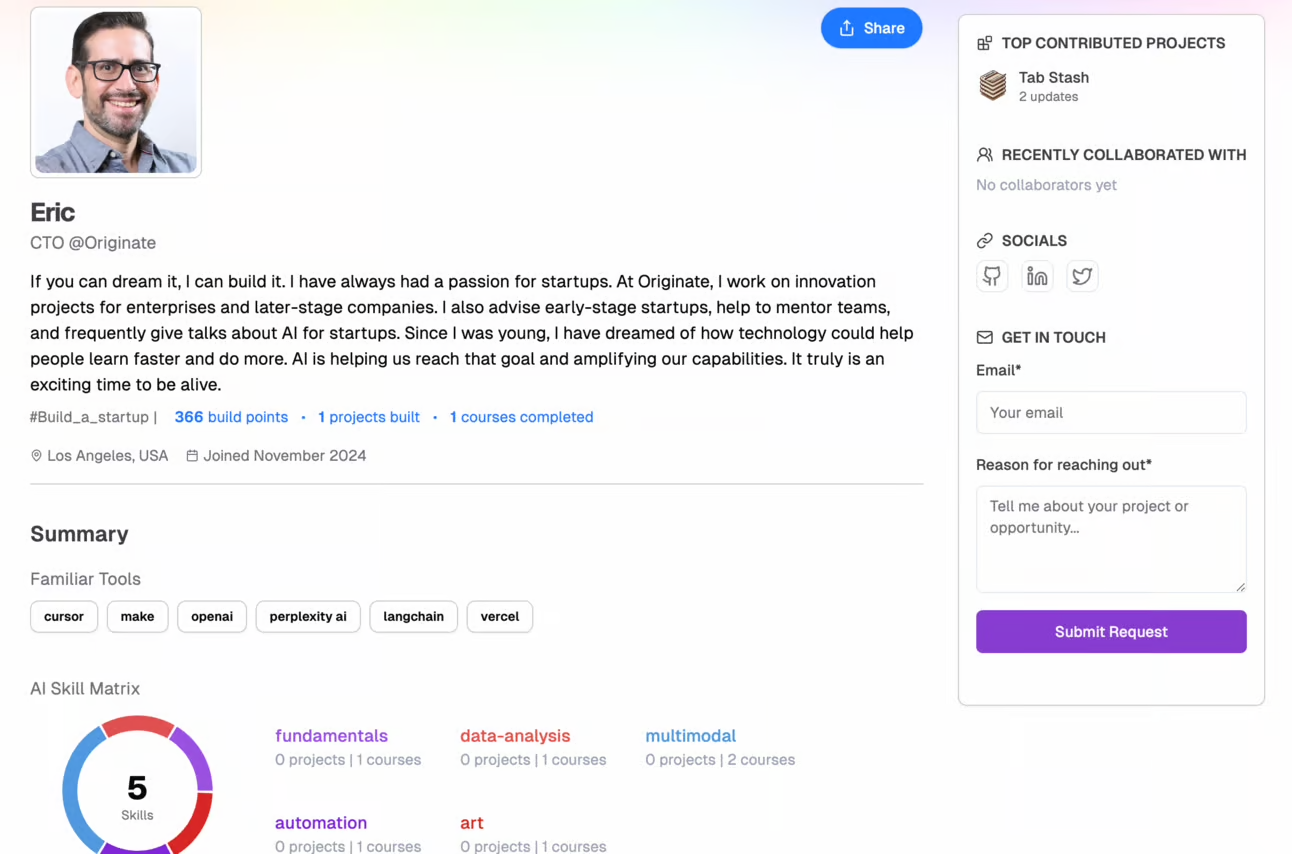Click the Top Contributed Projects grid icon
The height and width of the screenshot is (854, 1292).
tap(984, 43)
